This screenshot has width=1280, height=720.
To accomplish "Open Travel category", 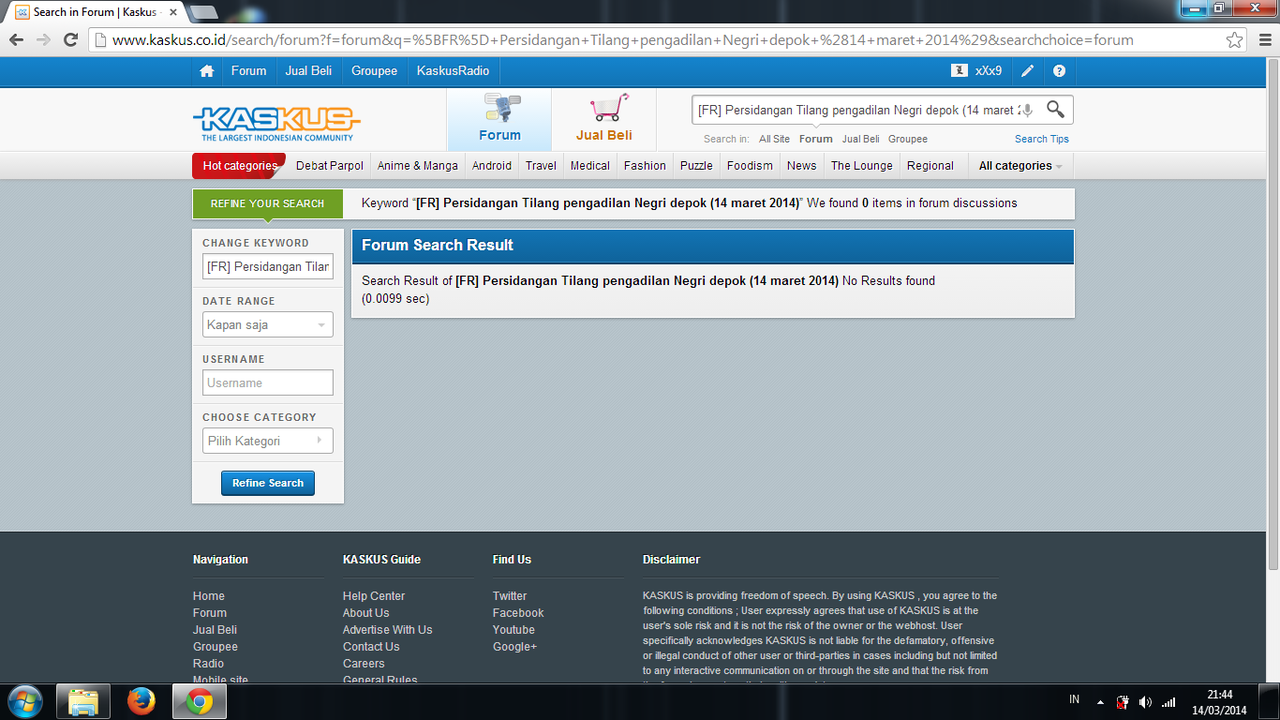I will [541, 166].
